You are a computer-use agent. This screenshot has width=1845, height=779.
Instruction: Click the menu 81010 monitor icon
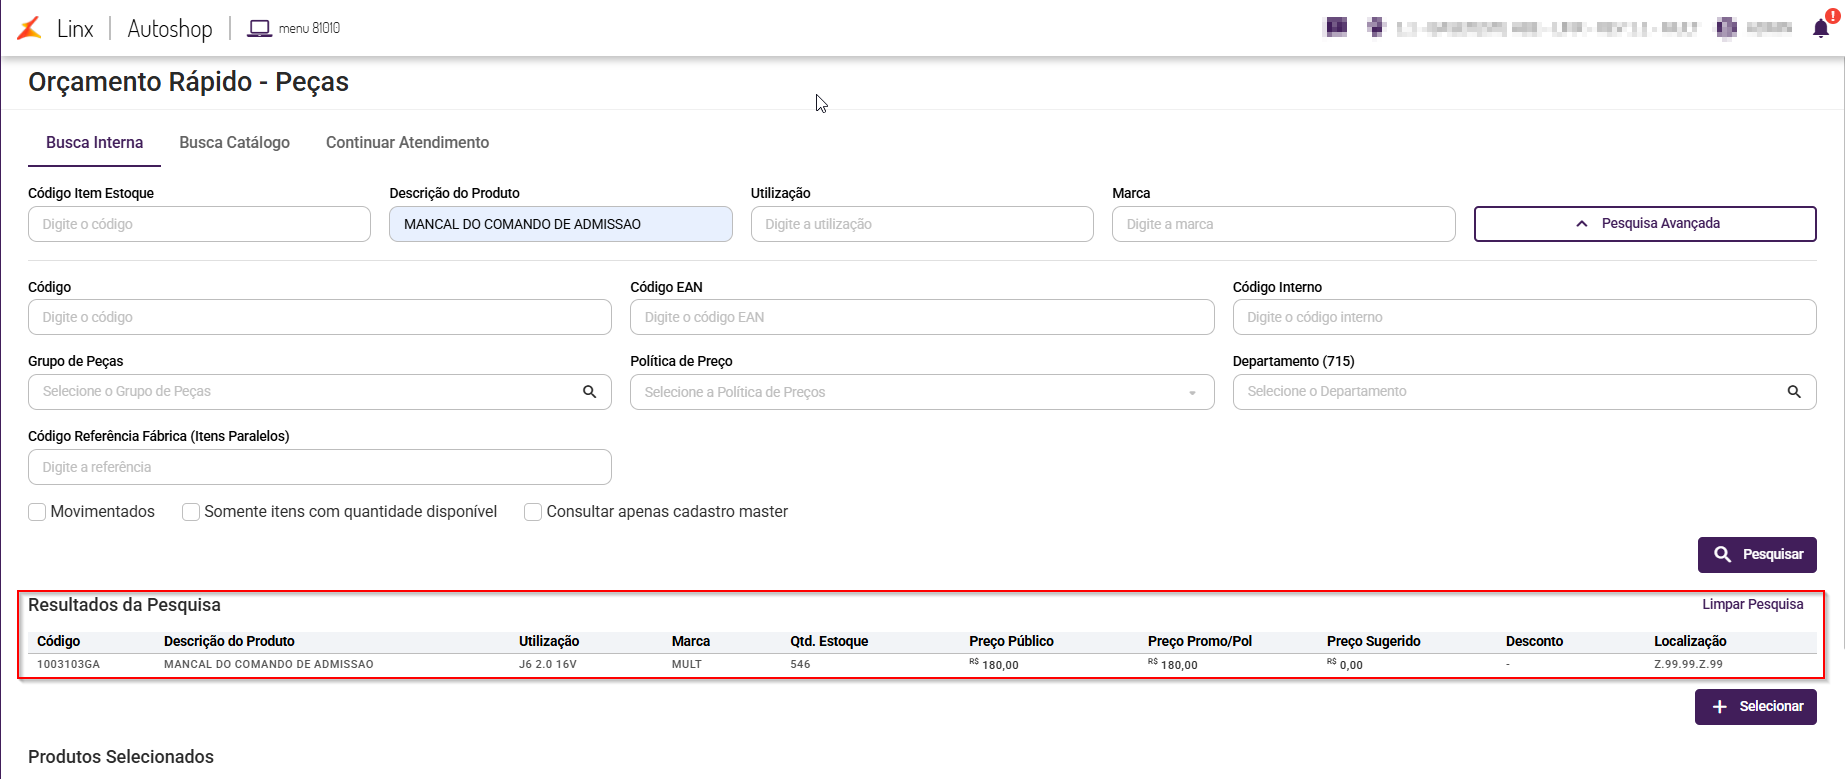point(259,28)
